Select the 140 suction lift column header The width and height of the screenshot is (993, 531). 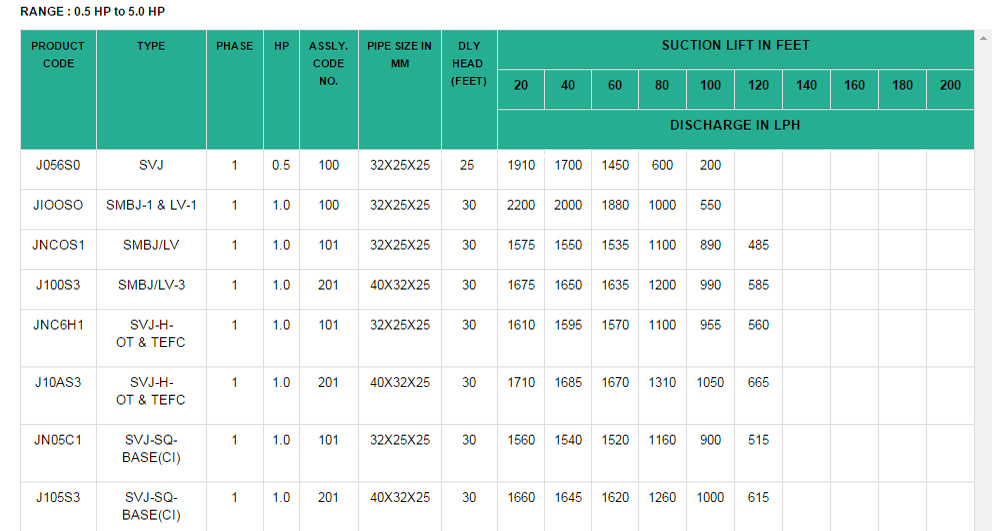[806, 85]
